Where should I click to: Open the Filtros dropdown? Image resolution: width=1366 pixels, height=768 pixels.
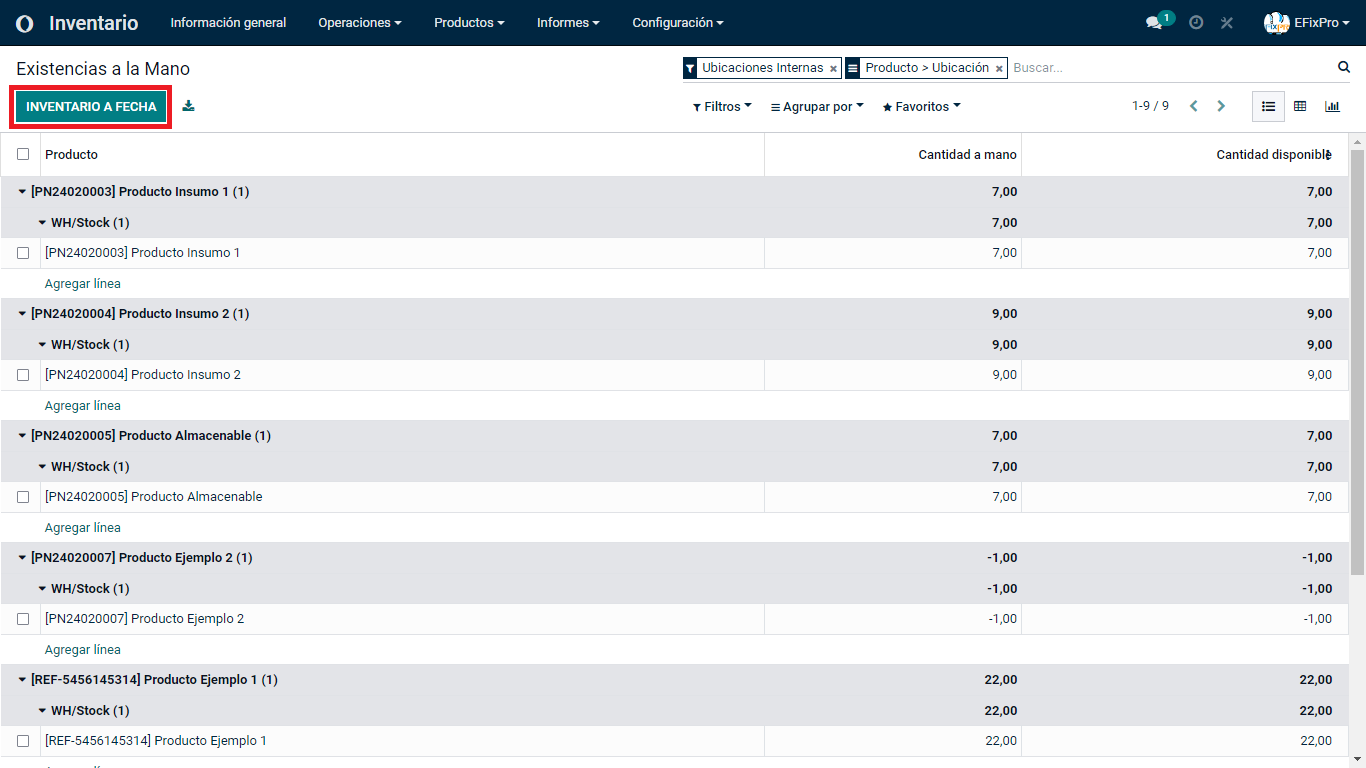pos(722,106)
